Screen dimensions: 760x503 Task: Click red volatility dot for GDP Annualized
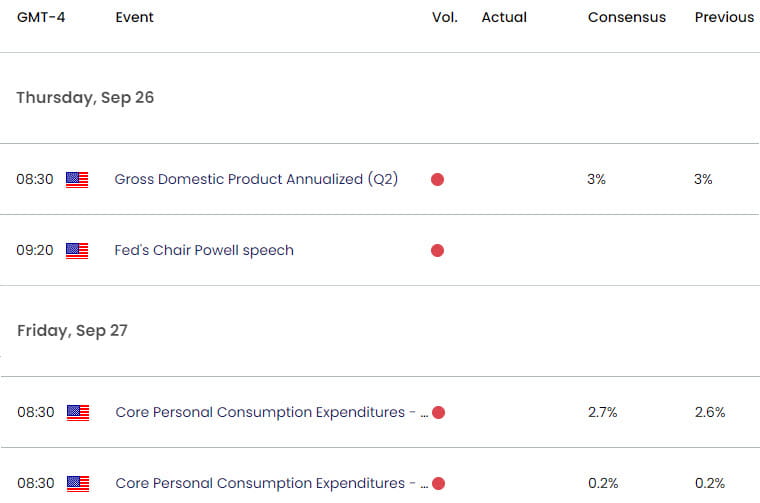(x=437, y=180)
